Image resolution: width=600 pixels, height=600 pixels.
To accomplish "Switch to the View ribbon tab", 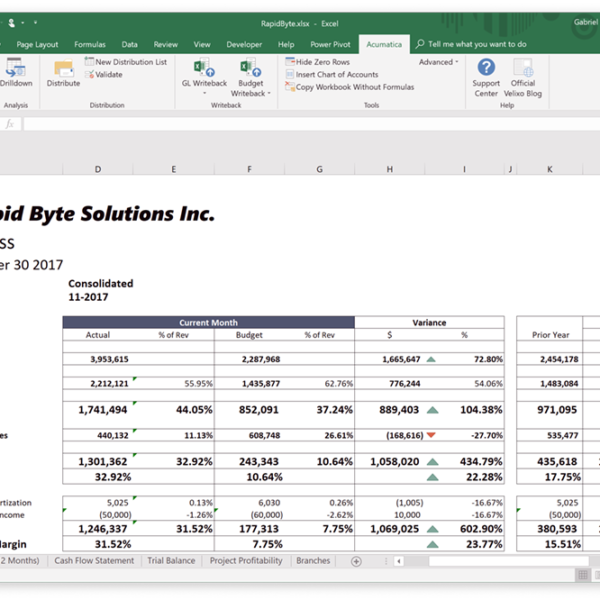I will 202,44.
